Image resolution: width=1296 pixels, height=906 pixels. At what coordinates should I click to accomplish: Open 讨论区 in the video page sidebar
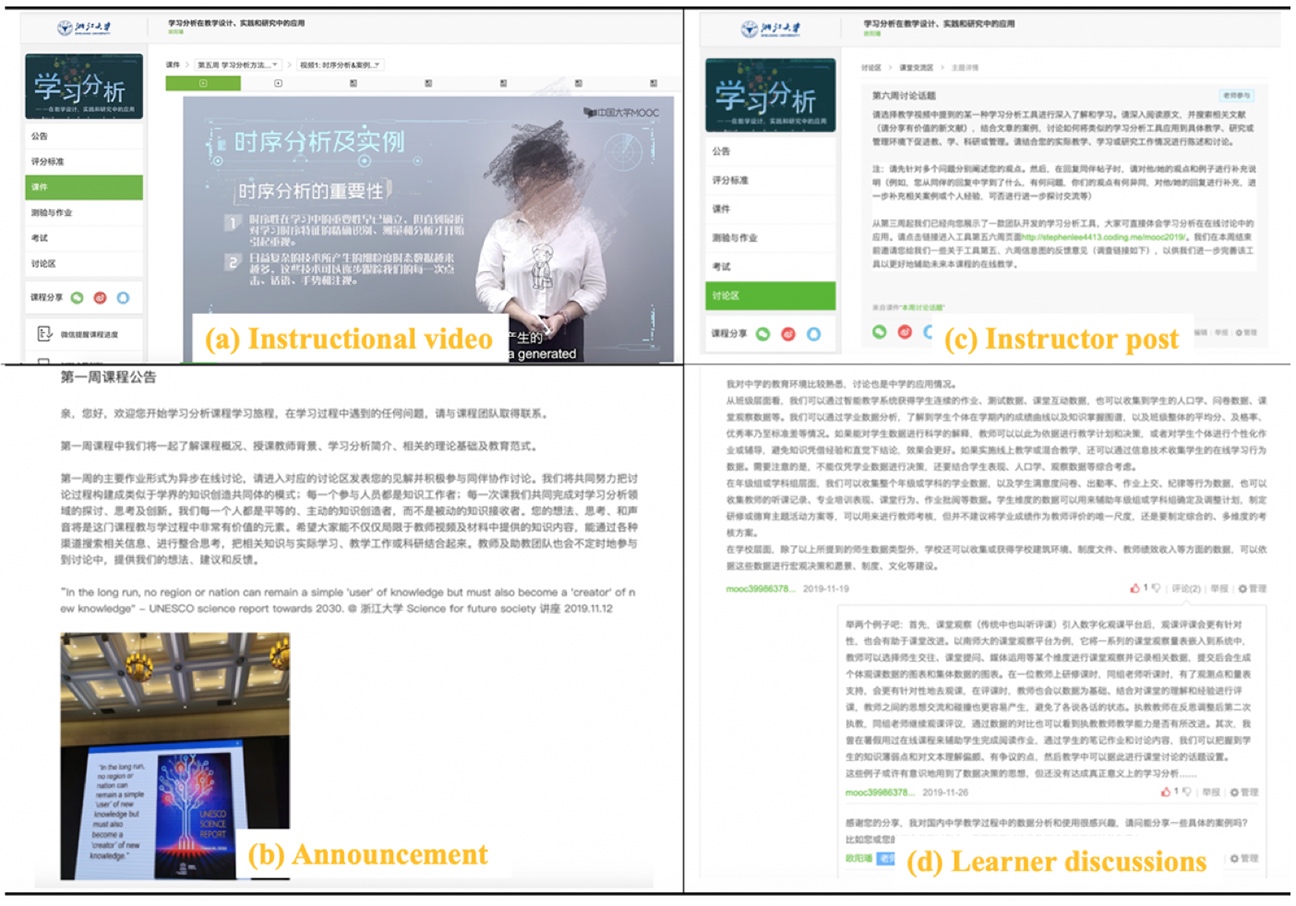(x=84, y=262)
